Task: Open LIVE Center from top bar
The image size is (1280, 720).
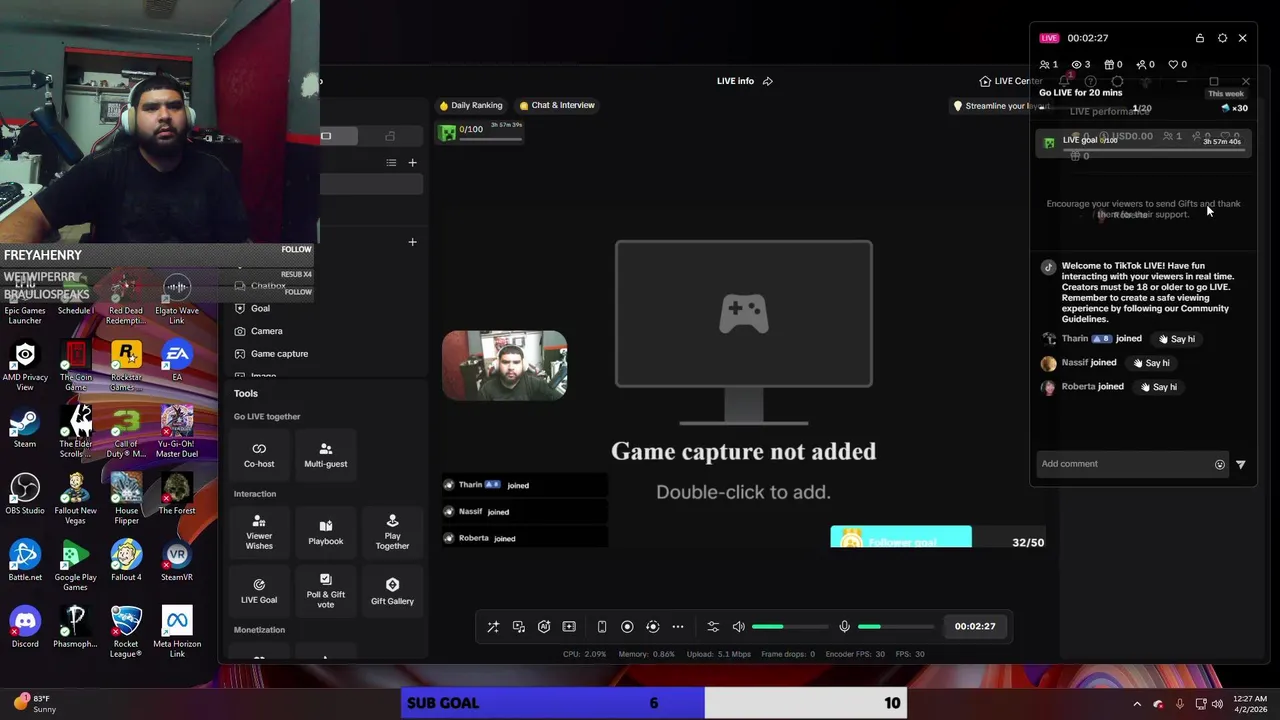Action: (1011, 81)
